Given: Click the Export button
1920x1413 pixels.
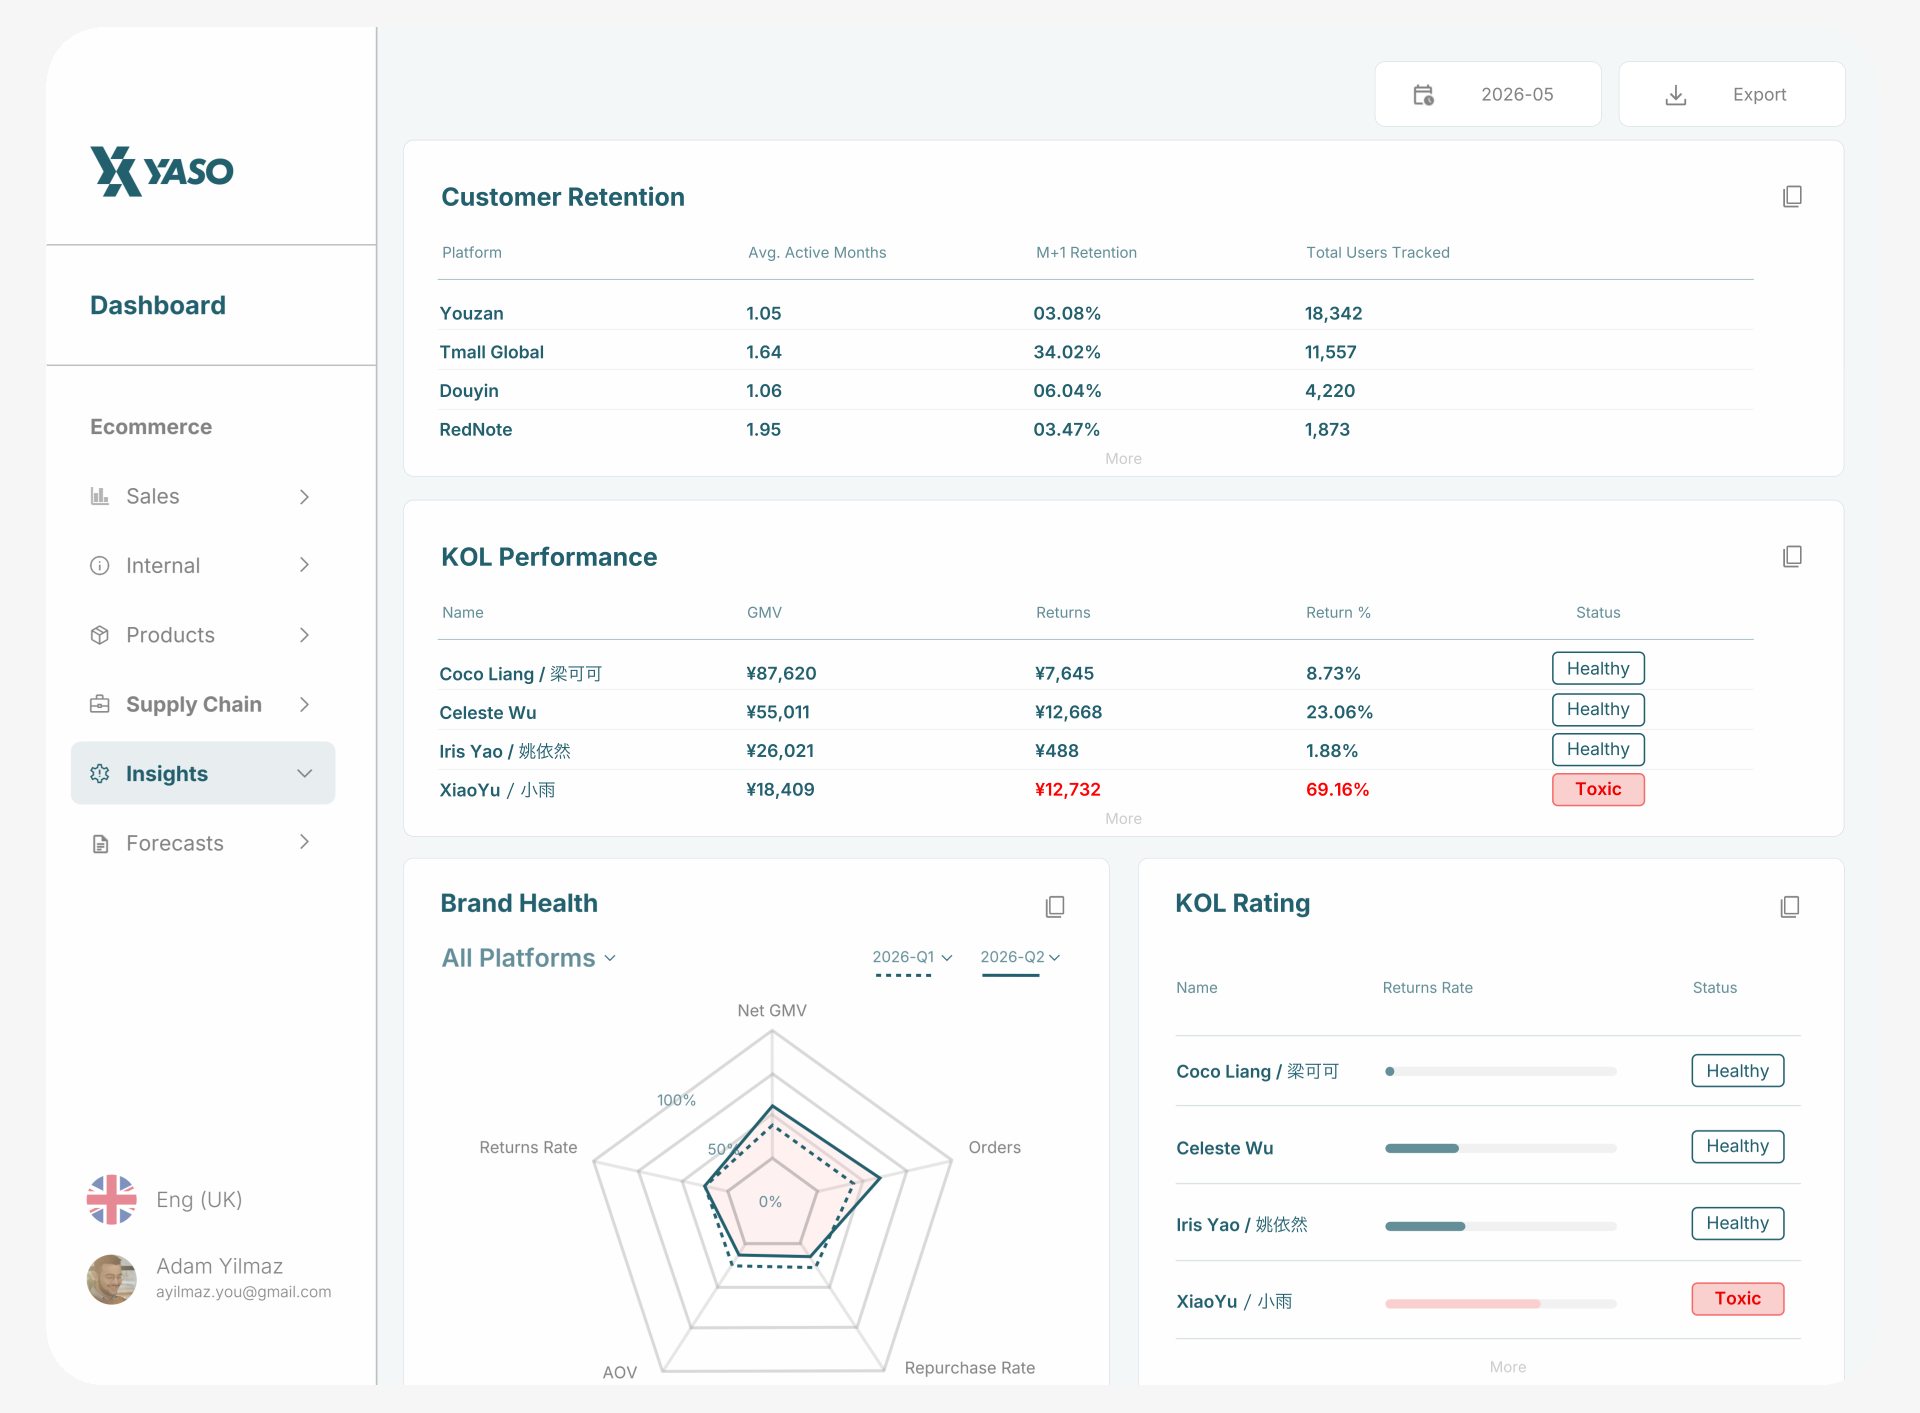Looking at the screenshot, I should [x=1731, y=94].
